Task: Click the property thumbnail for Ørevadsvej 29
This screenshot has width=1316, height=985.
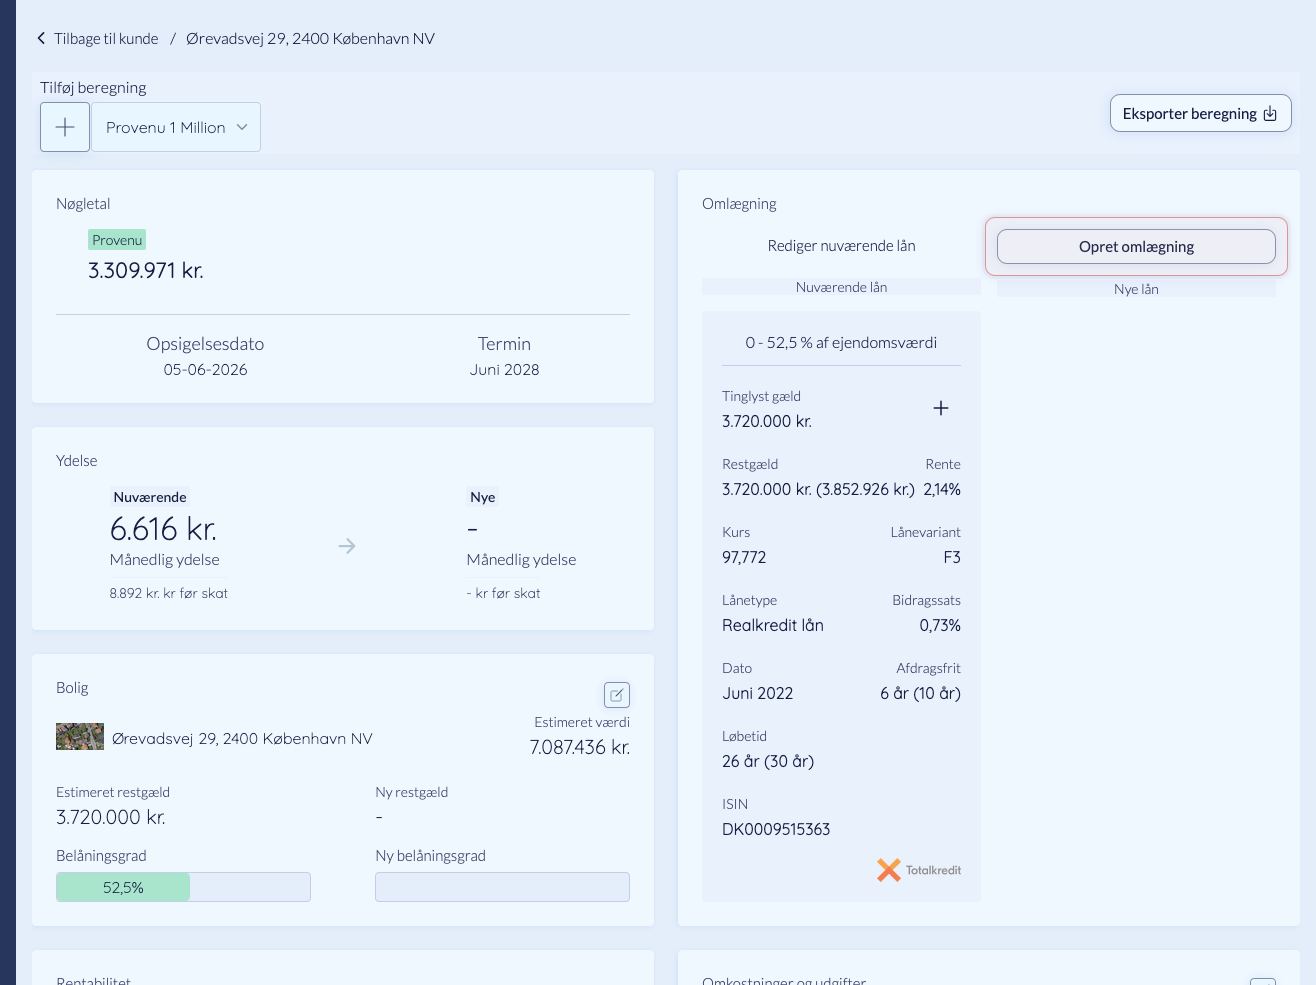Action: point(80,737)
